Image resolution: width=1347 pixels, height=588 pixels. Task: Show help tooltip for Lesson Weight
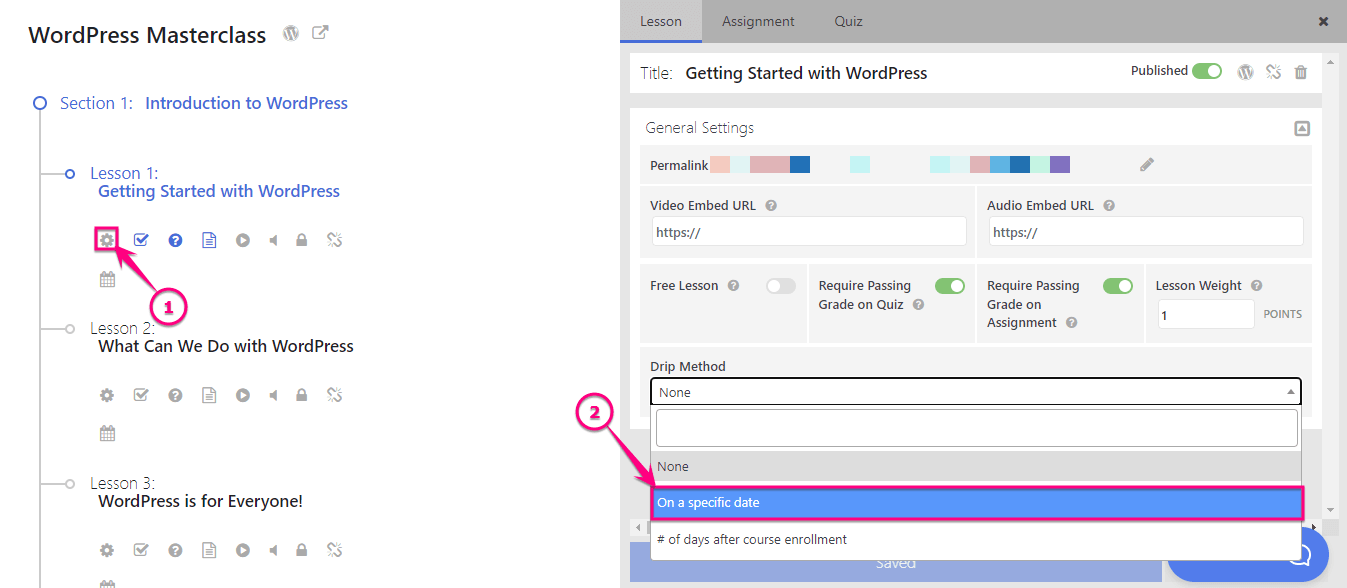point(1256,286)
